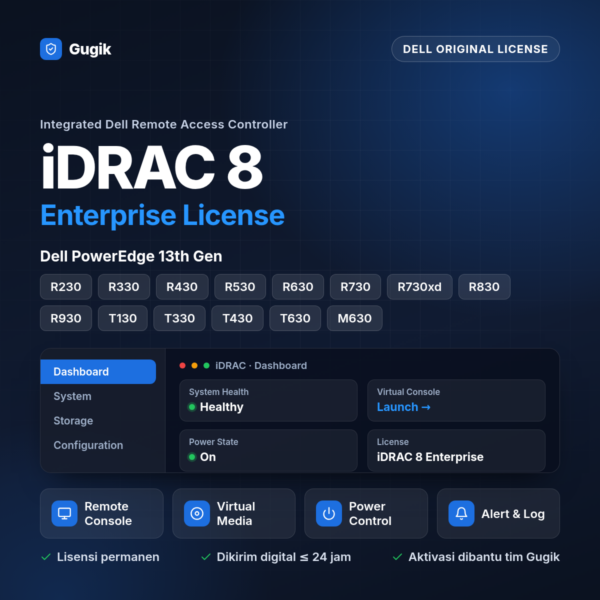Screen dimensions: 600x600
Task: Click the Virtual Console card label
Action: point(408,392)
